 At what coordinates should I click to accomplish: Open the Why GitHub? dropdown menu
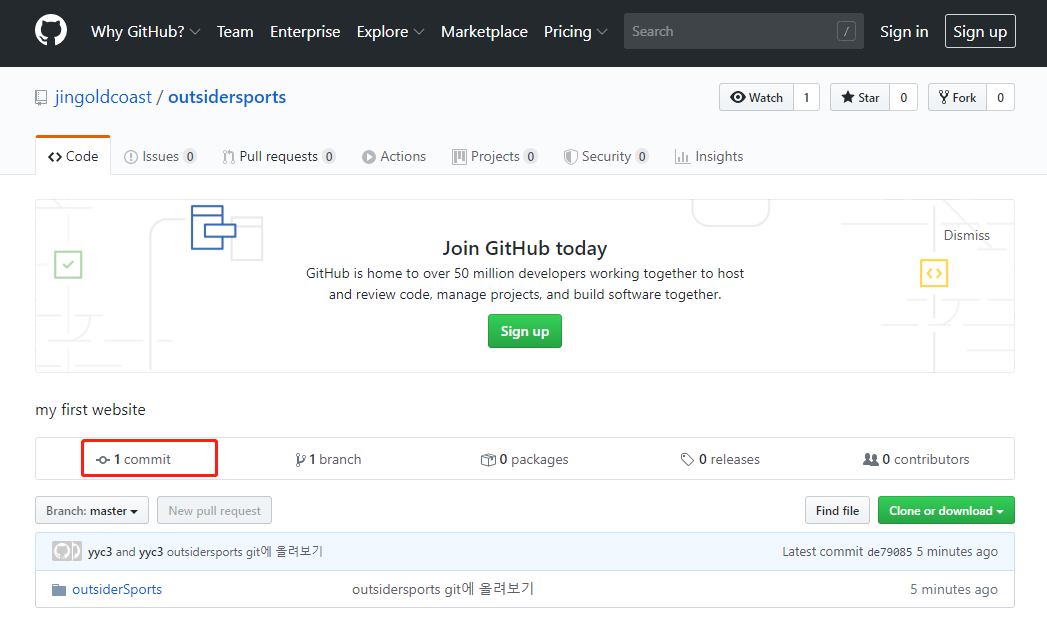point(146,31)
